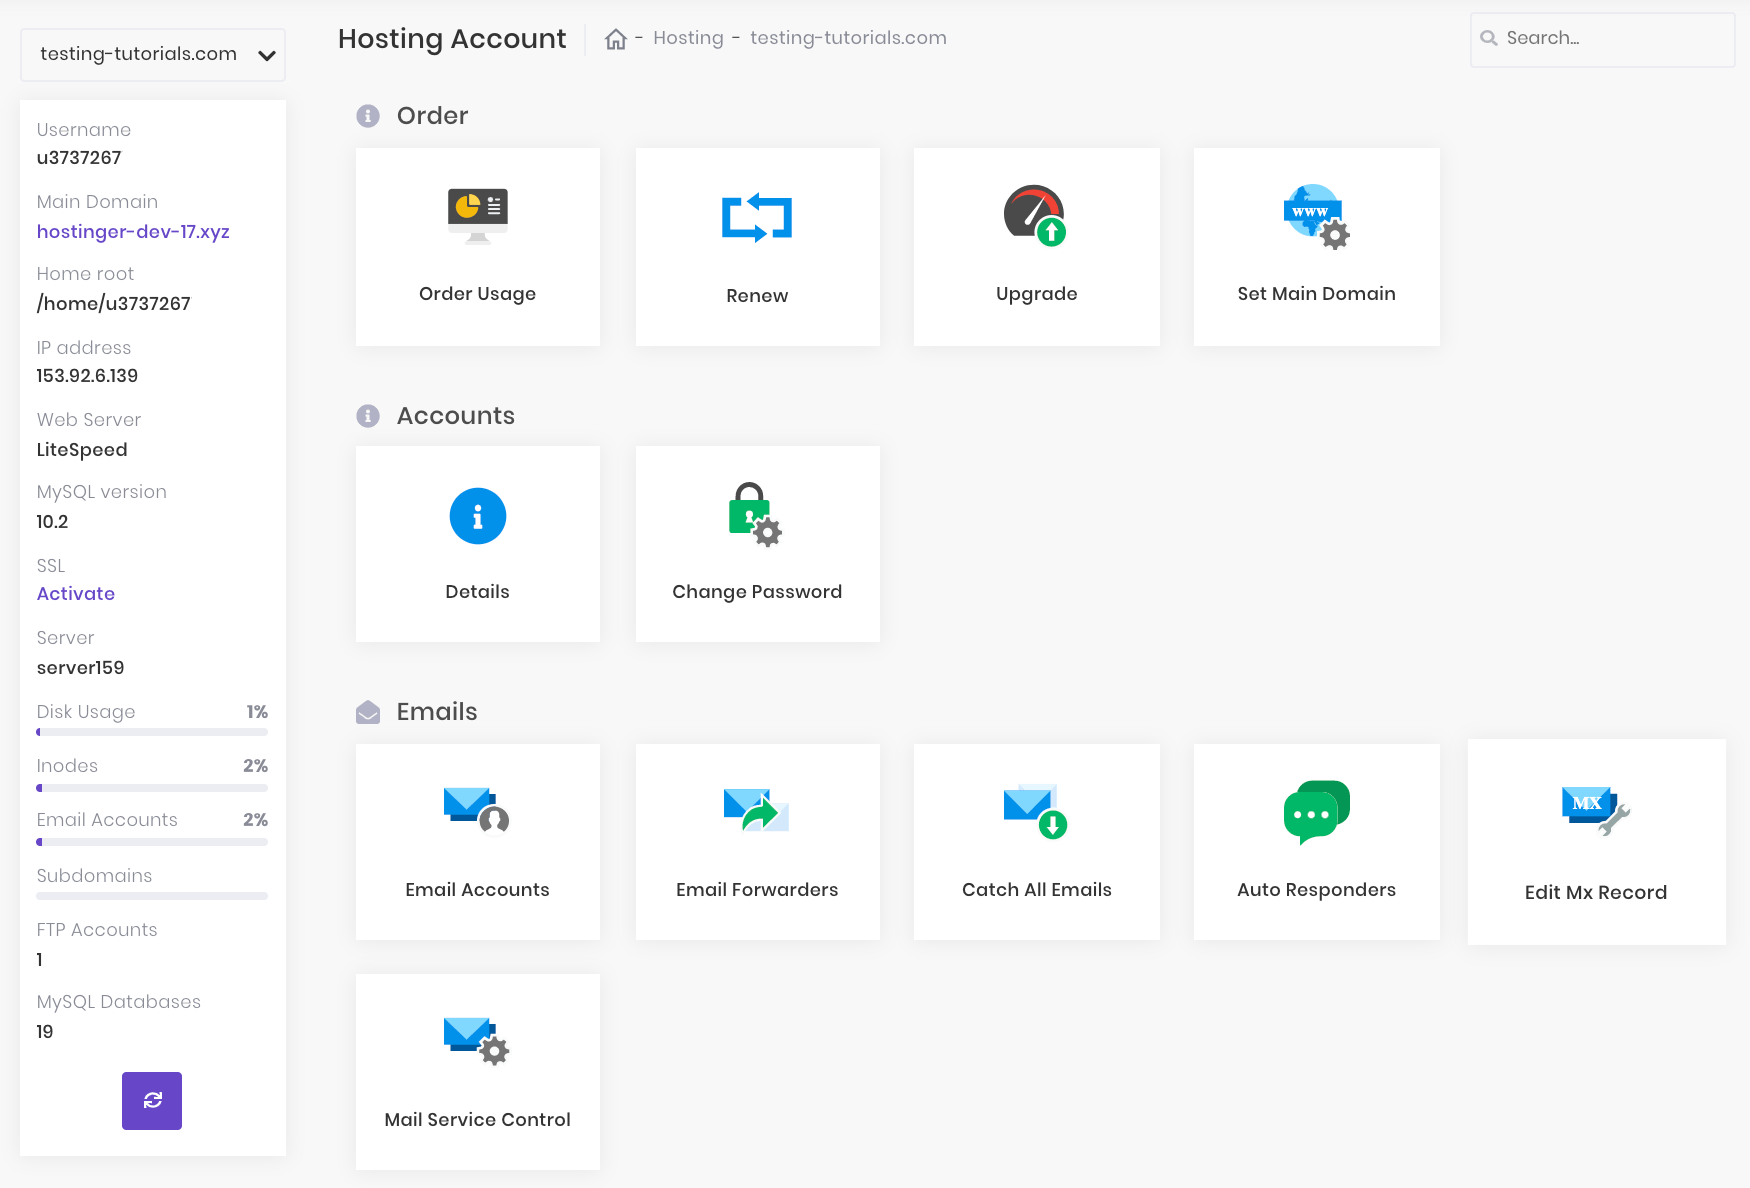Screen dimensions: 1750x1188
Task: Click the info icon beside Order heading
Action: pyautogui.click(x=368, y=116)
